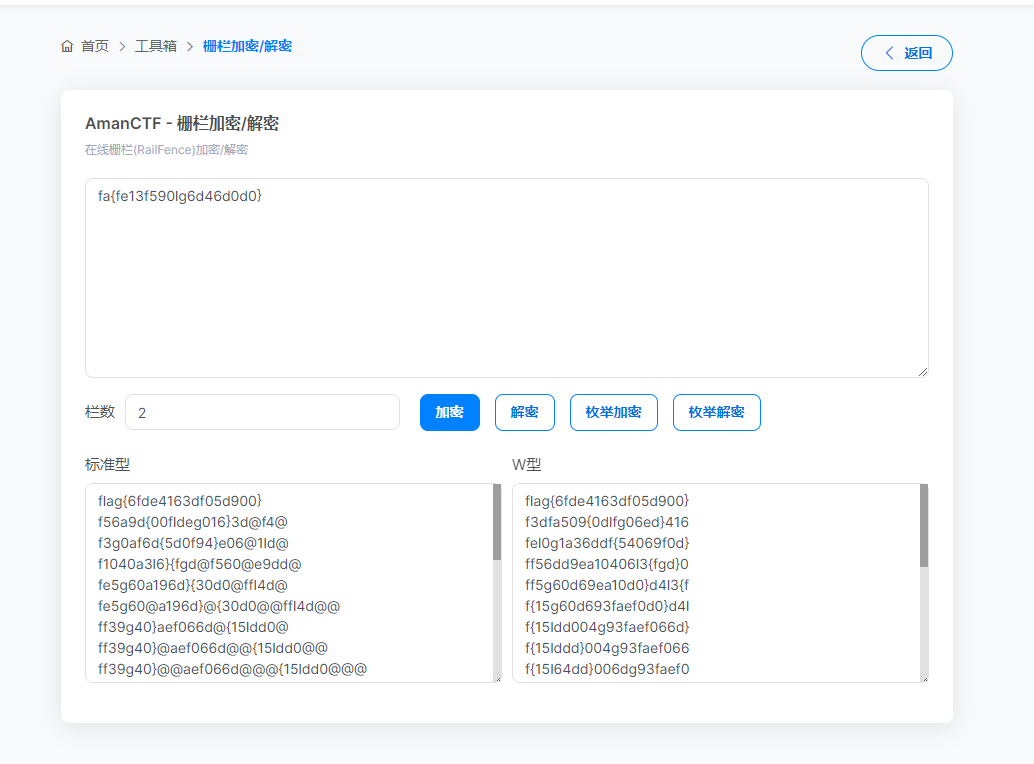Click the 枚举解密 enumerate decrypt button
Viewport: 1034px width, 764px height.
click(x=716, y=412)
